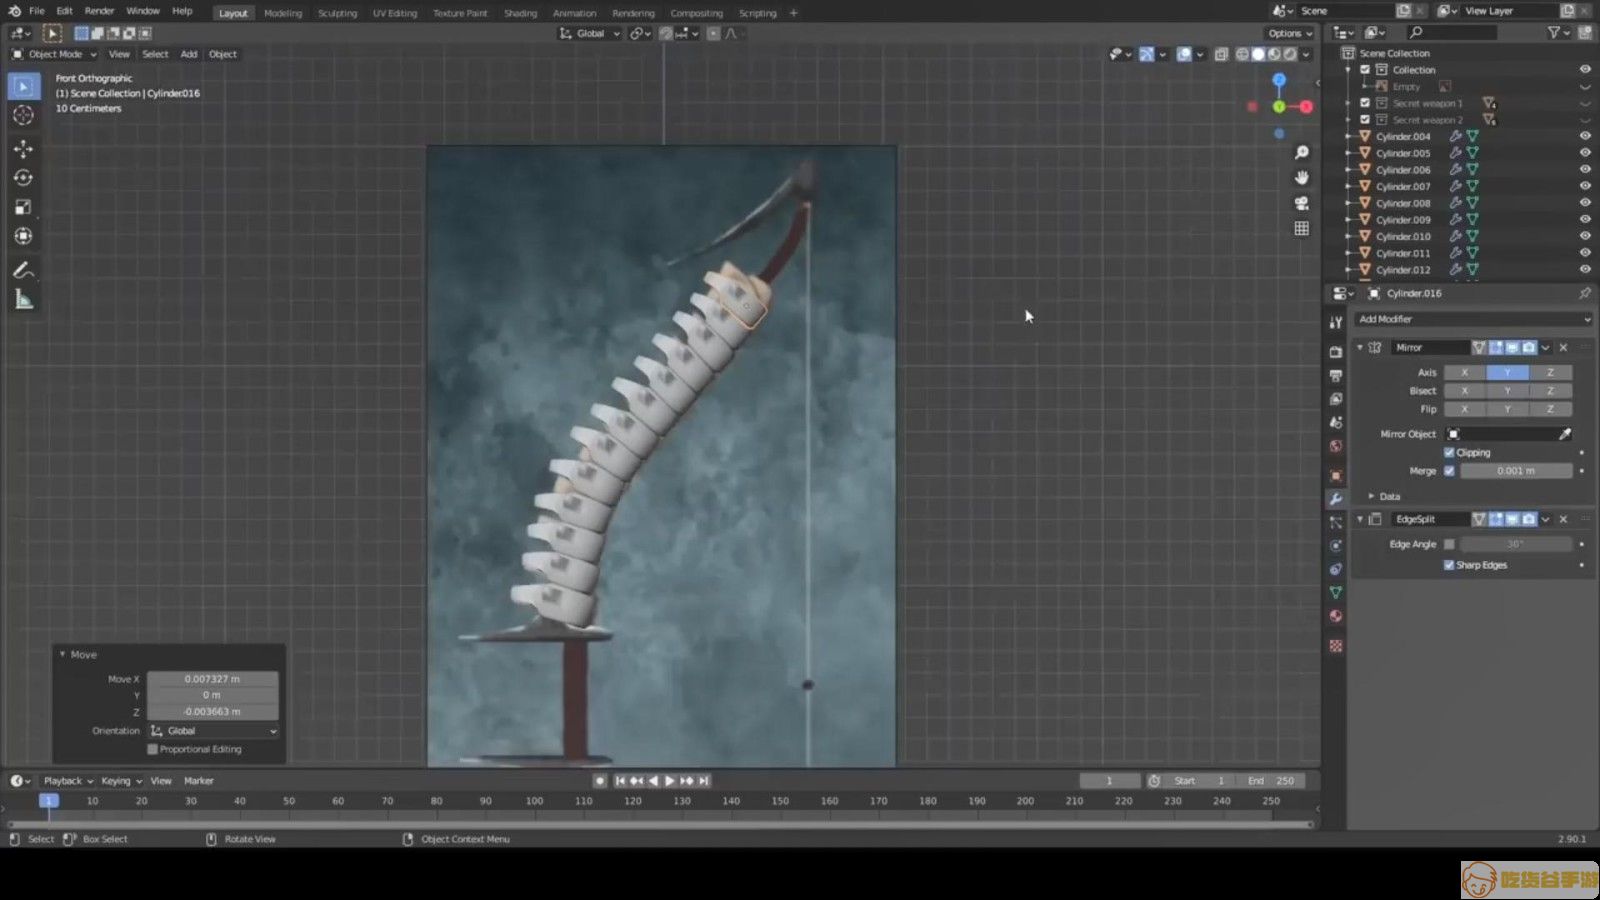Toggle camera view icon

tap(1301, 203)
